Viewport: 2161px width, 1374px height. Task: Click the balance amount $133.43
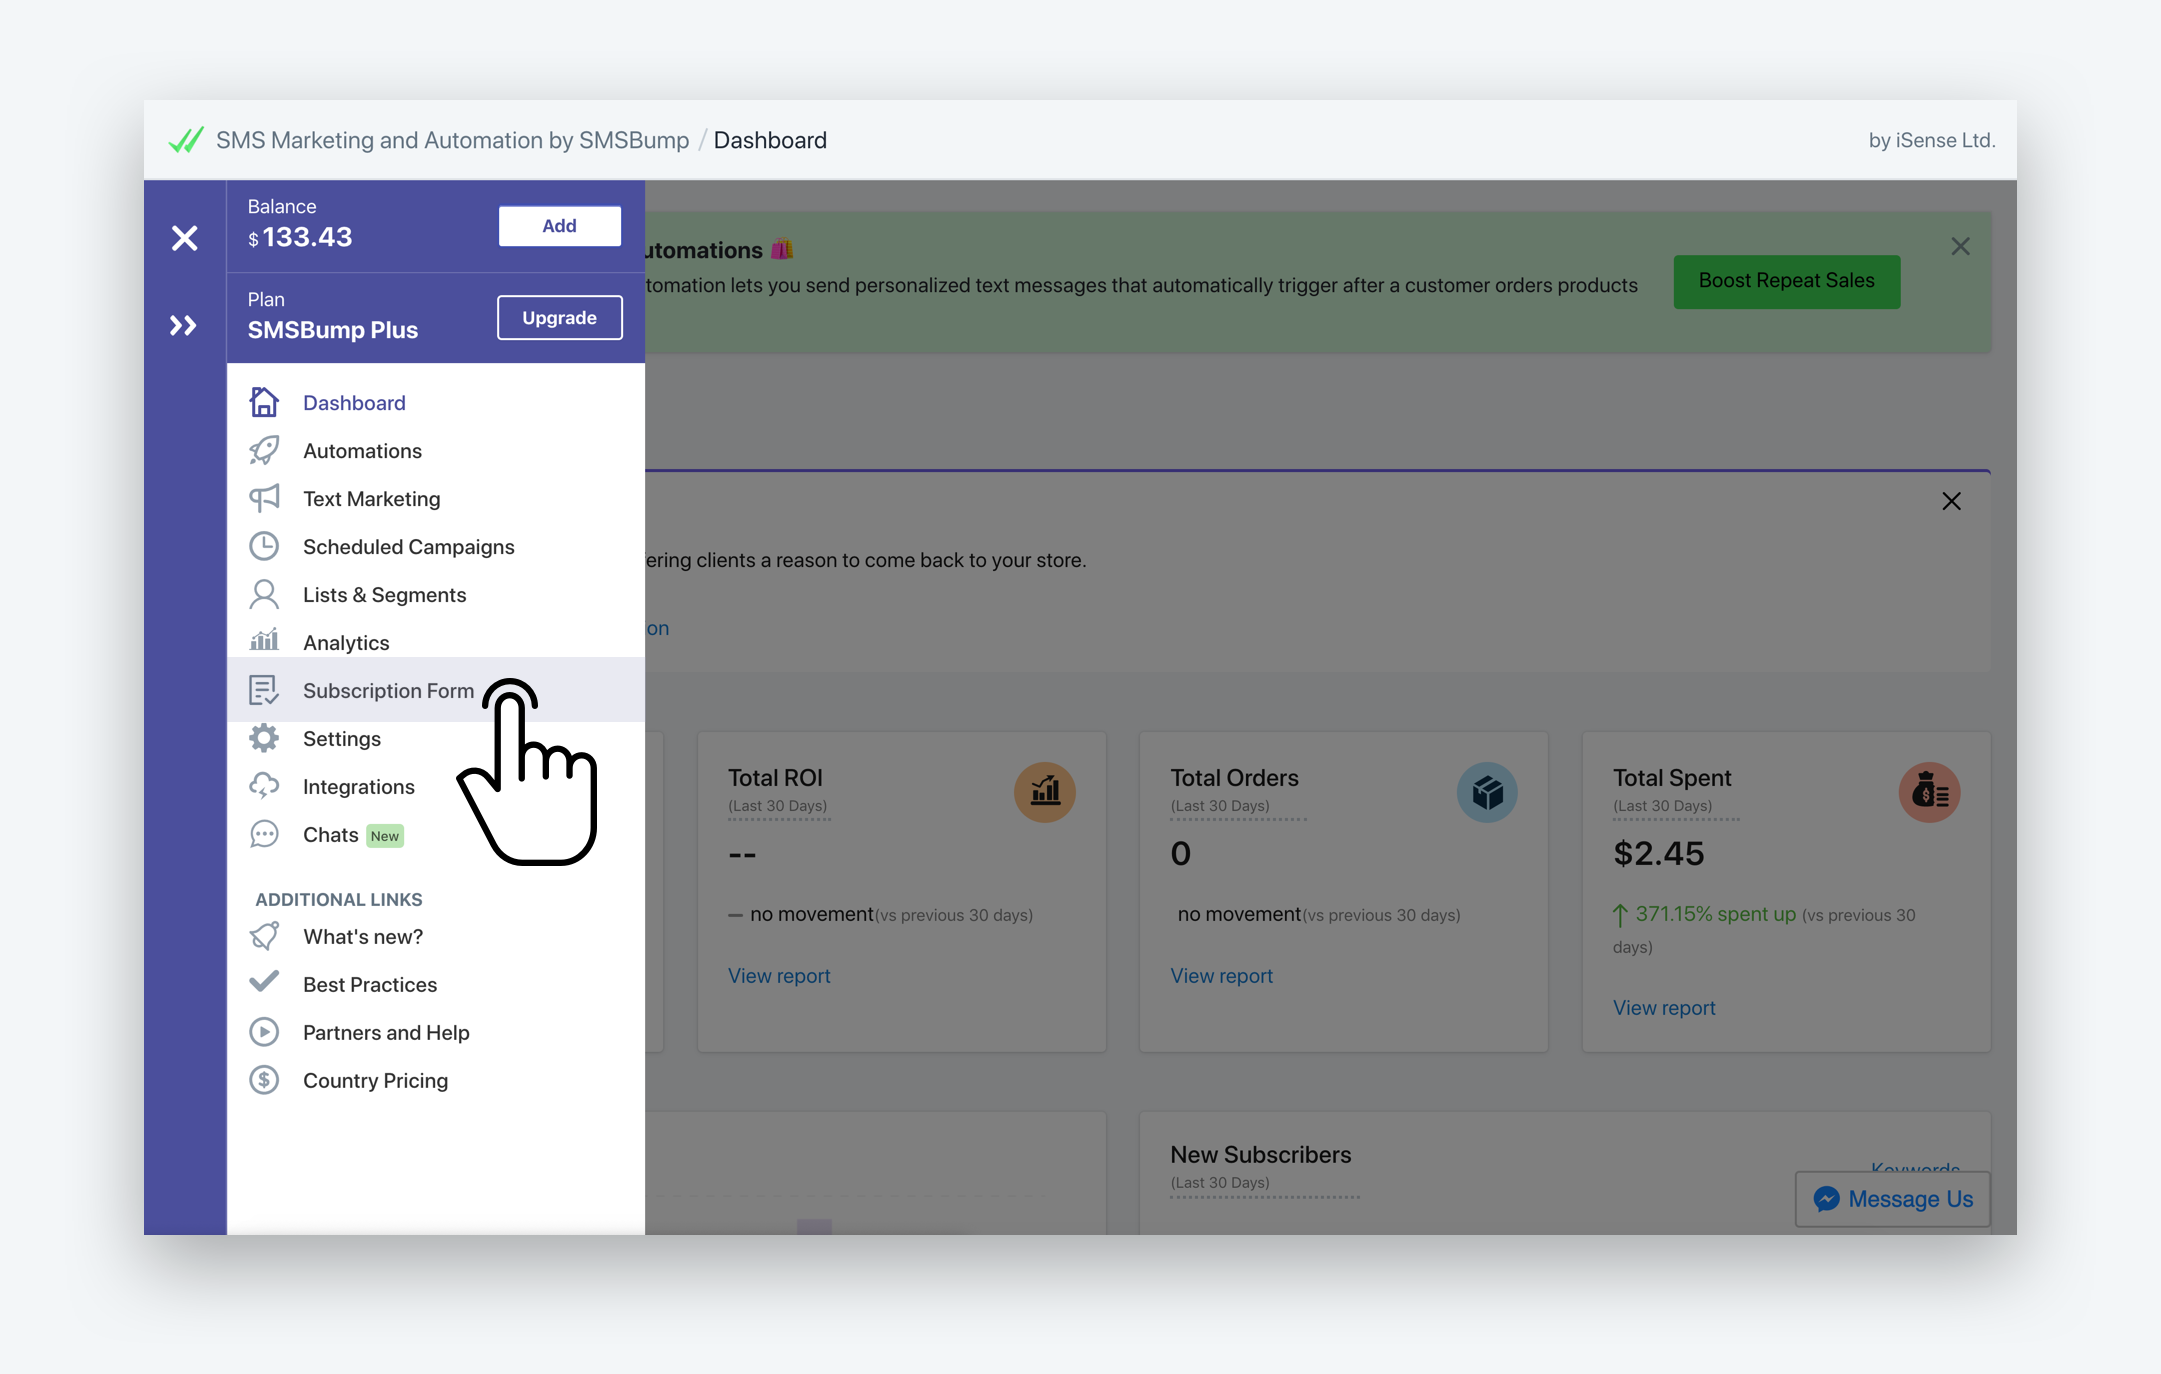tap(300, 237)
